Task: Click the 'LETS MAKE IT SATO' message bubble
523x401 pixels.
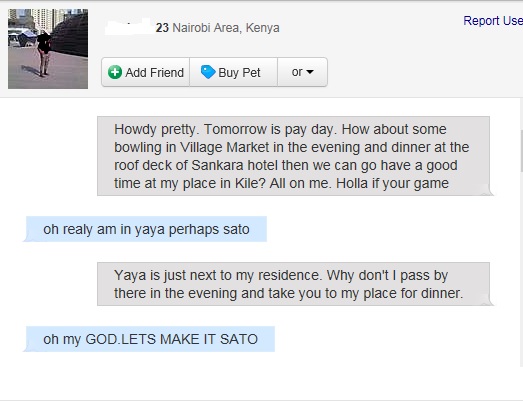Action: coord(150,339)
